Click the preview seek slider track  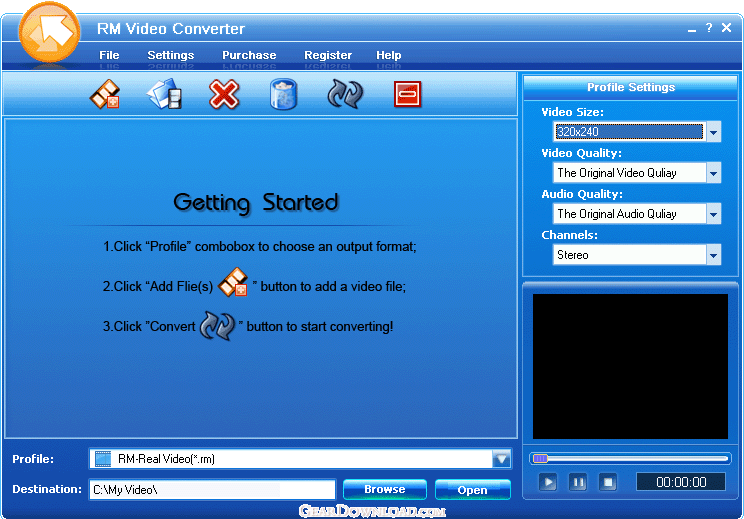pyautogui.click(x=630, y=458)
